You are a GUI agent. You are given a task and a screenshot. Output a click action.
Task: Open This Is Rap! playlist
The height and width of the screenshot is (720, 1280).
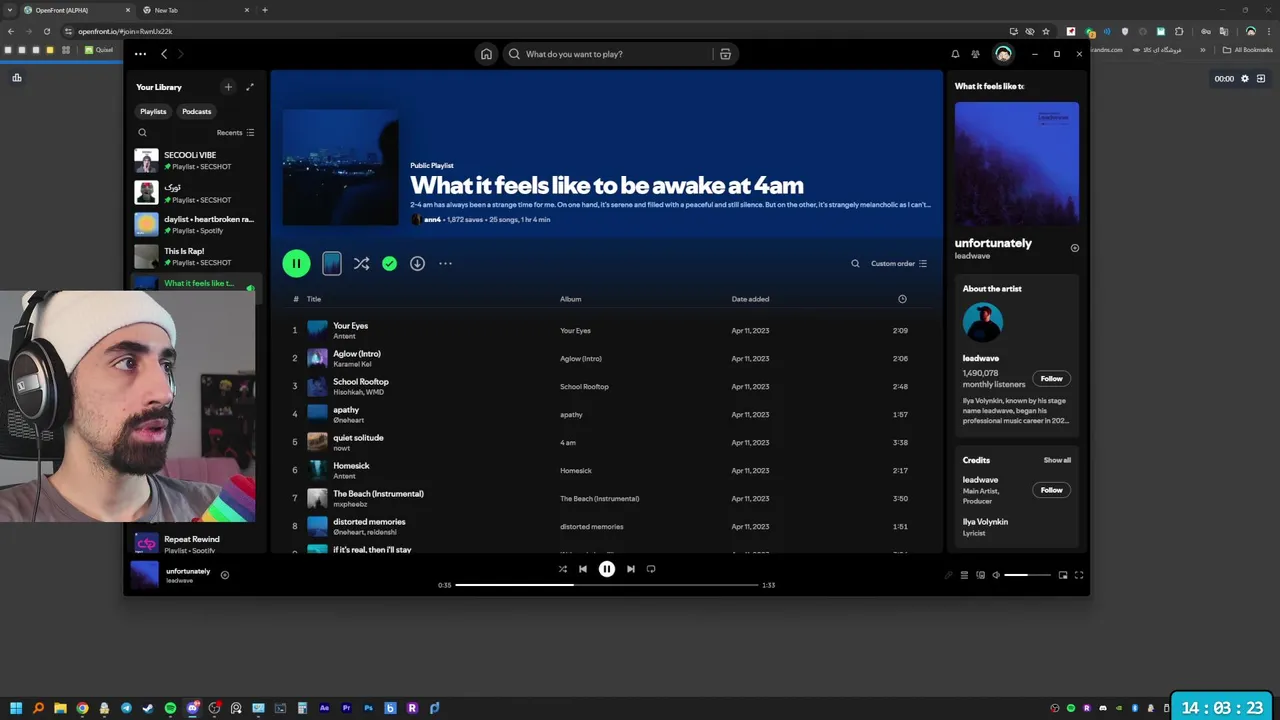(x=197, y=256)
